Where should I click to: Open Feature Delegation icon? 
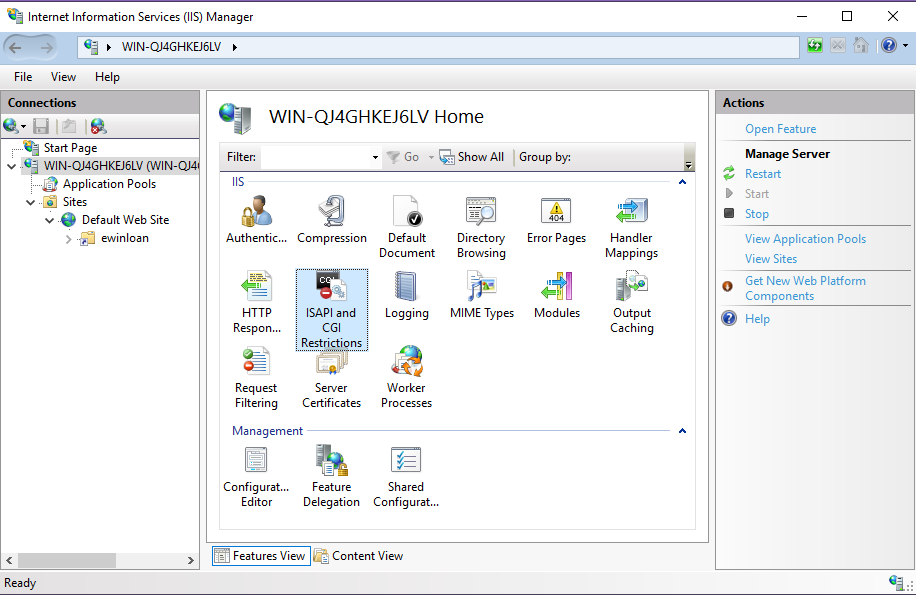(x=331, y=476)
